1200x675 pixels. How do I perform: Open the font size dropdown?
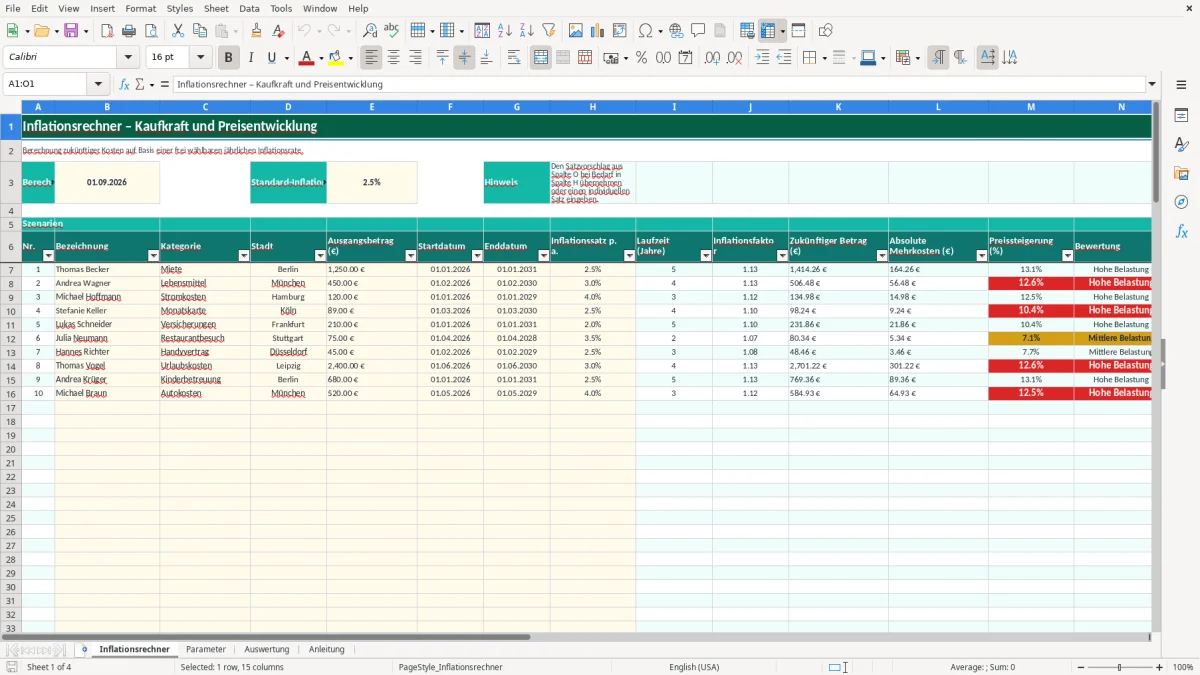pyautogui.click(x=201, y=58)
